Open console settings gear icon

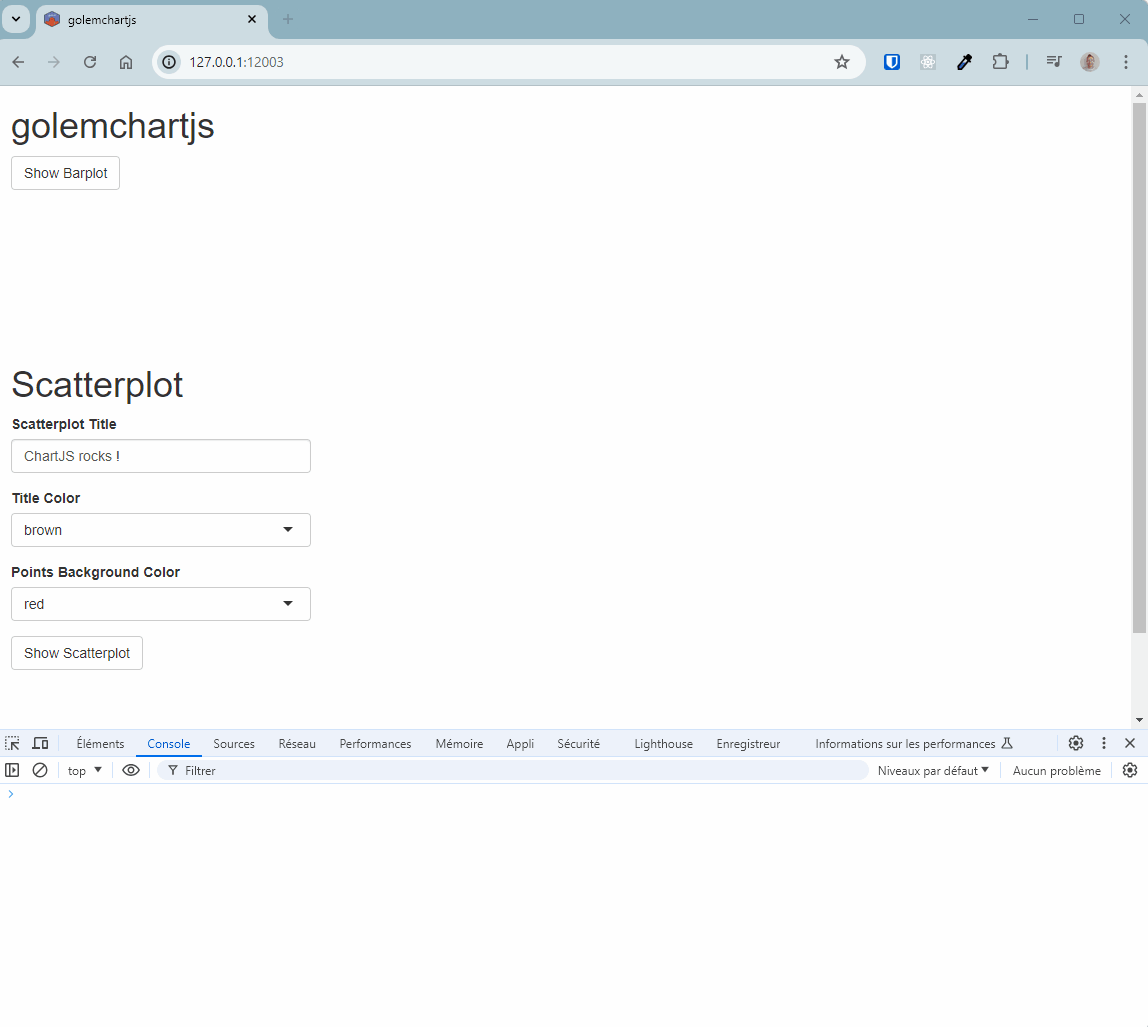[x=1130, y=770]
